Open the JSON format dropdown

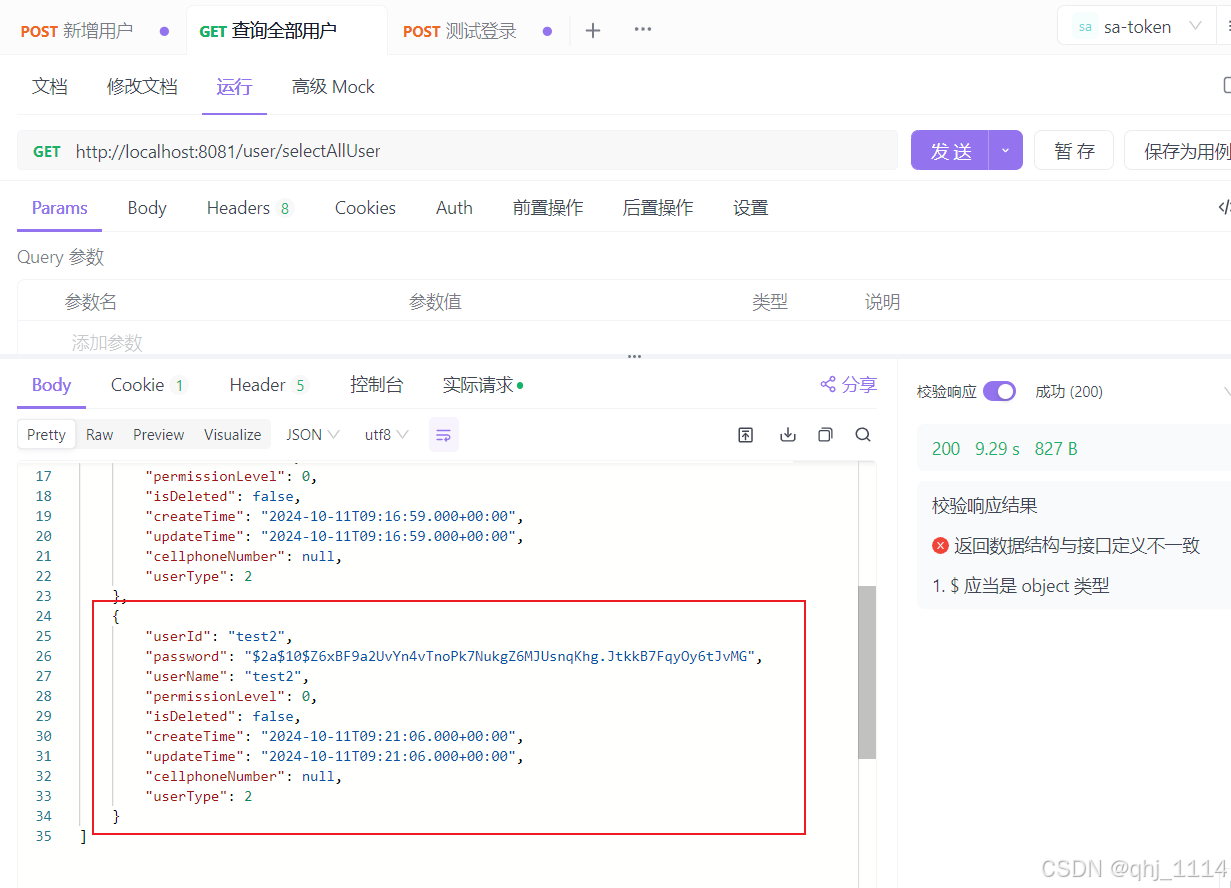pos(310,434)
